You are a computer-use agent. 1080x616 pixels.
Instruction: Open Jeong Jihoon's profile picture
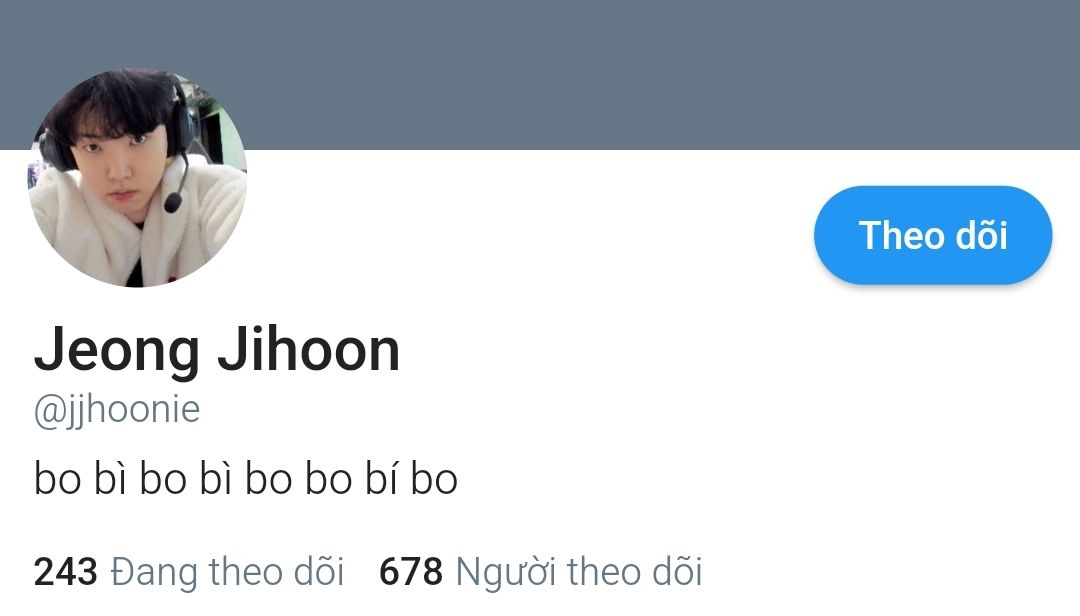tap(138, 177)
